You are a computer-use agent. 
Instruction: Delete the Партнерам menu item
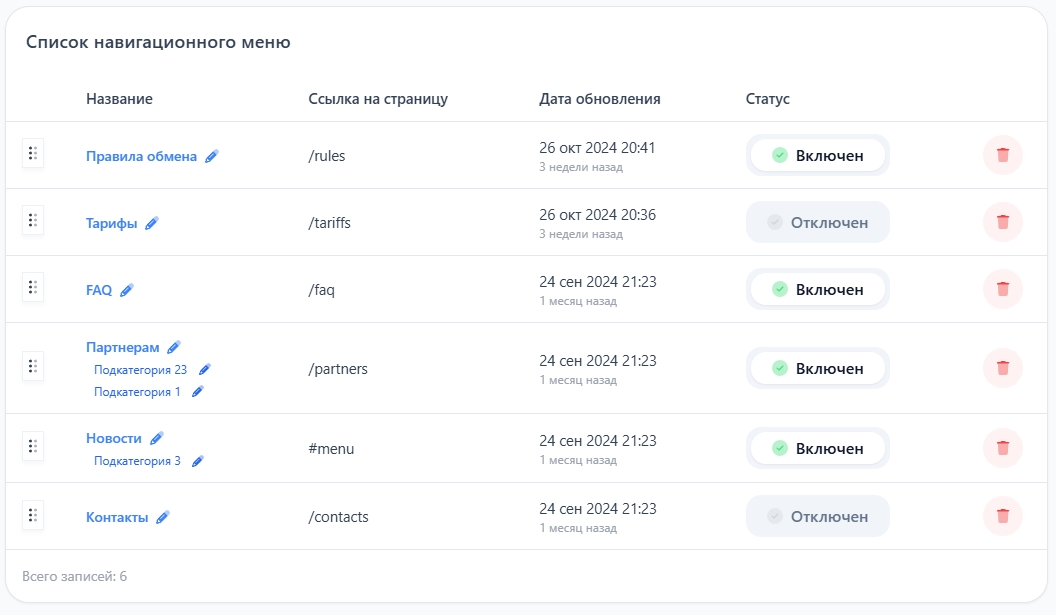click(1003, 368)
